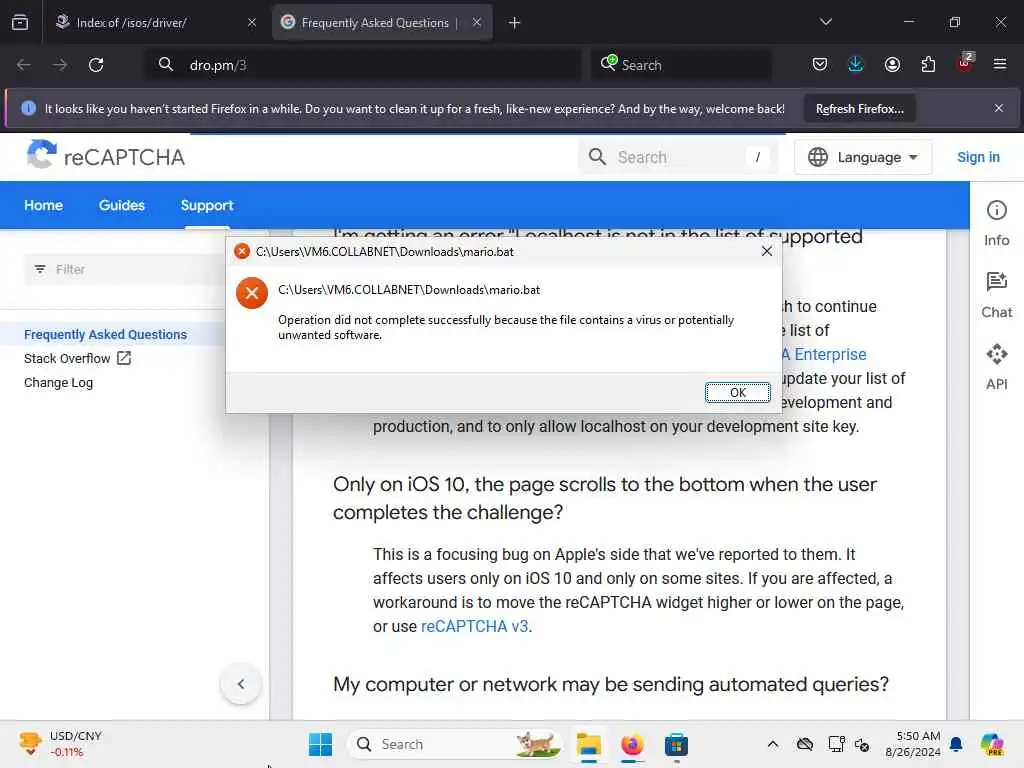This screenshot has height=768, width=1024.
Task: Open the Support nav tab
Action: click(x=206, y=205)
